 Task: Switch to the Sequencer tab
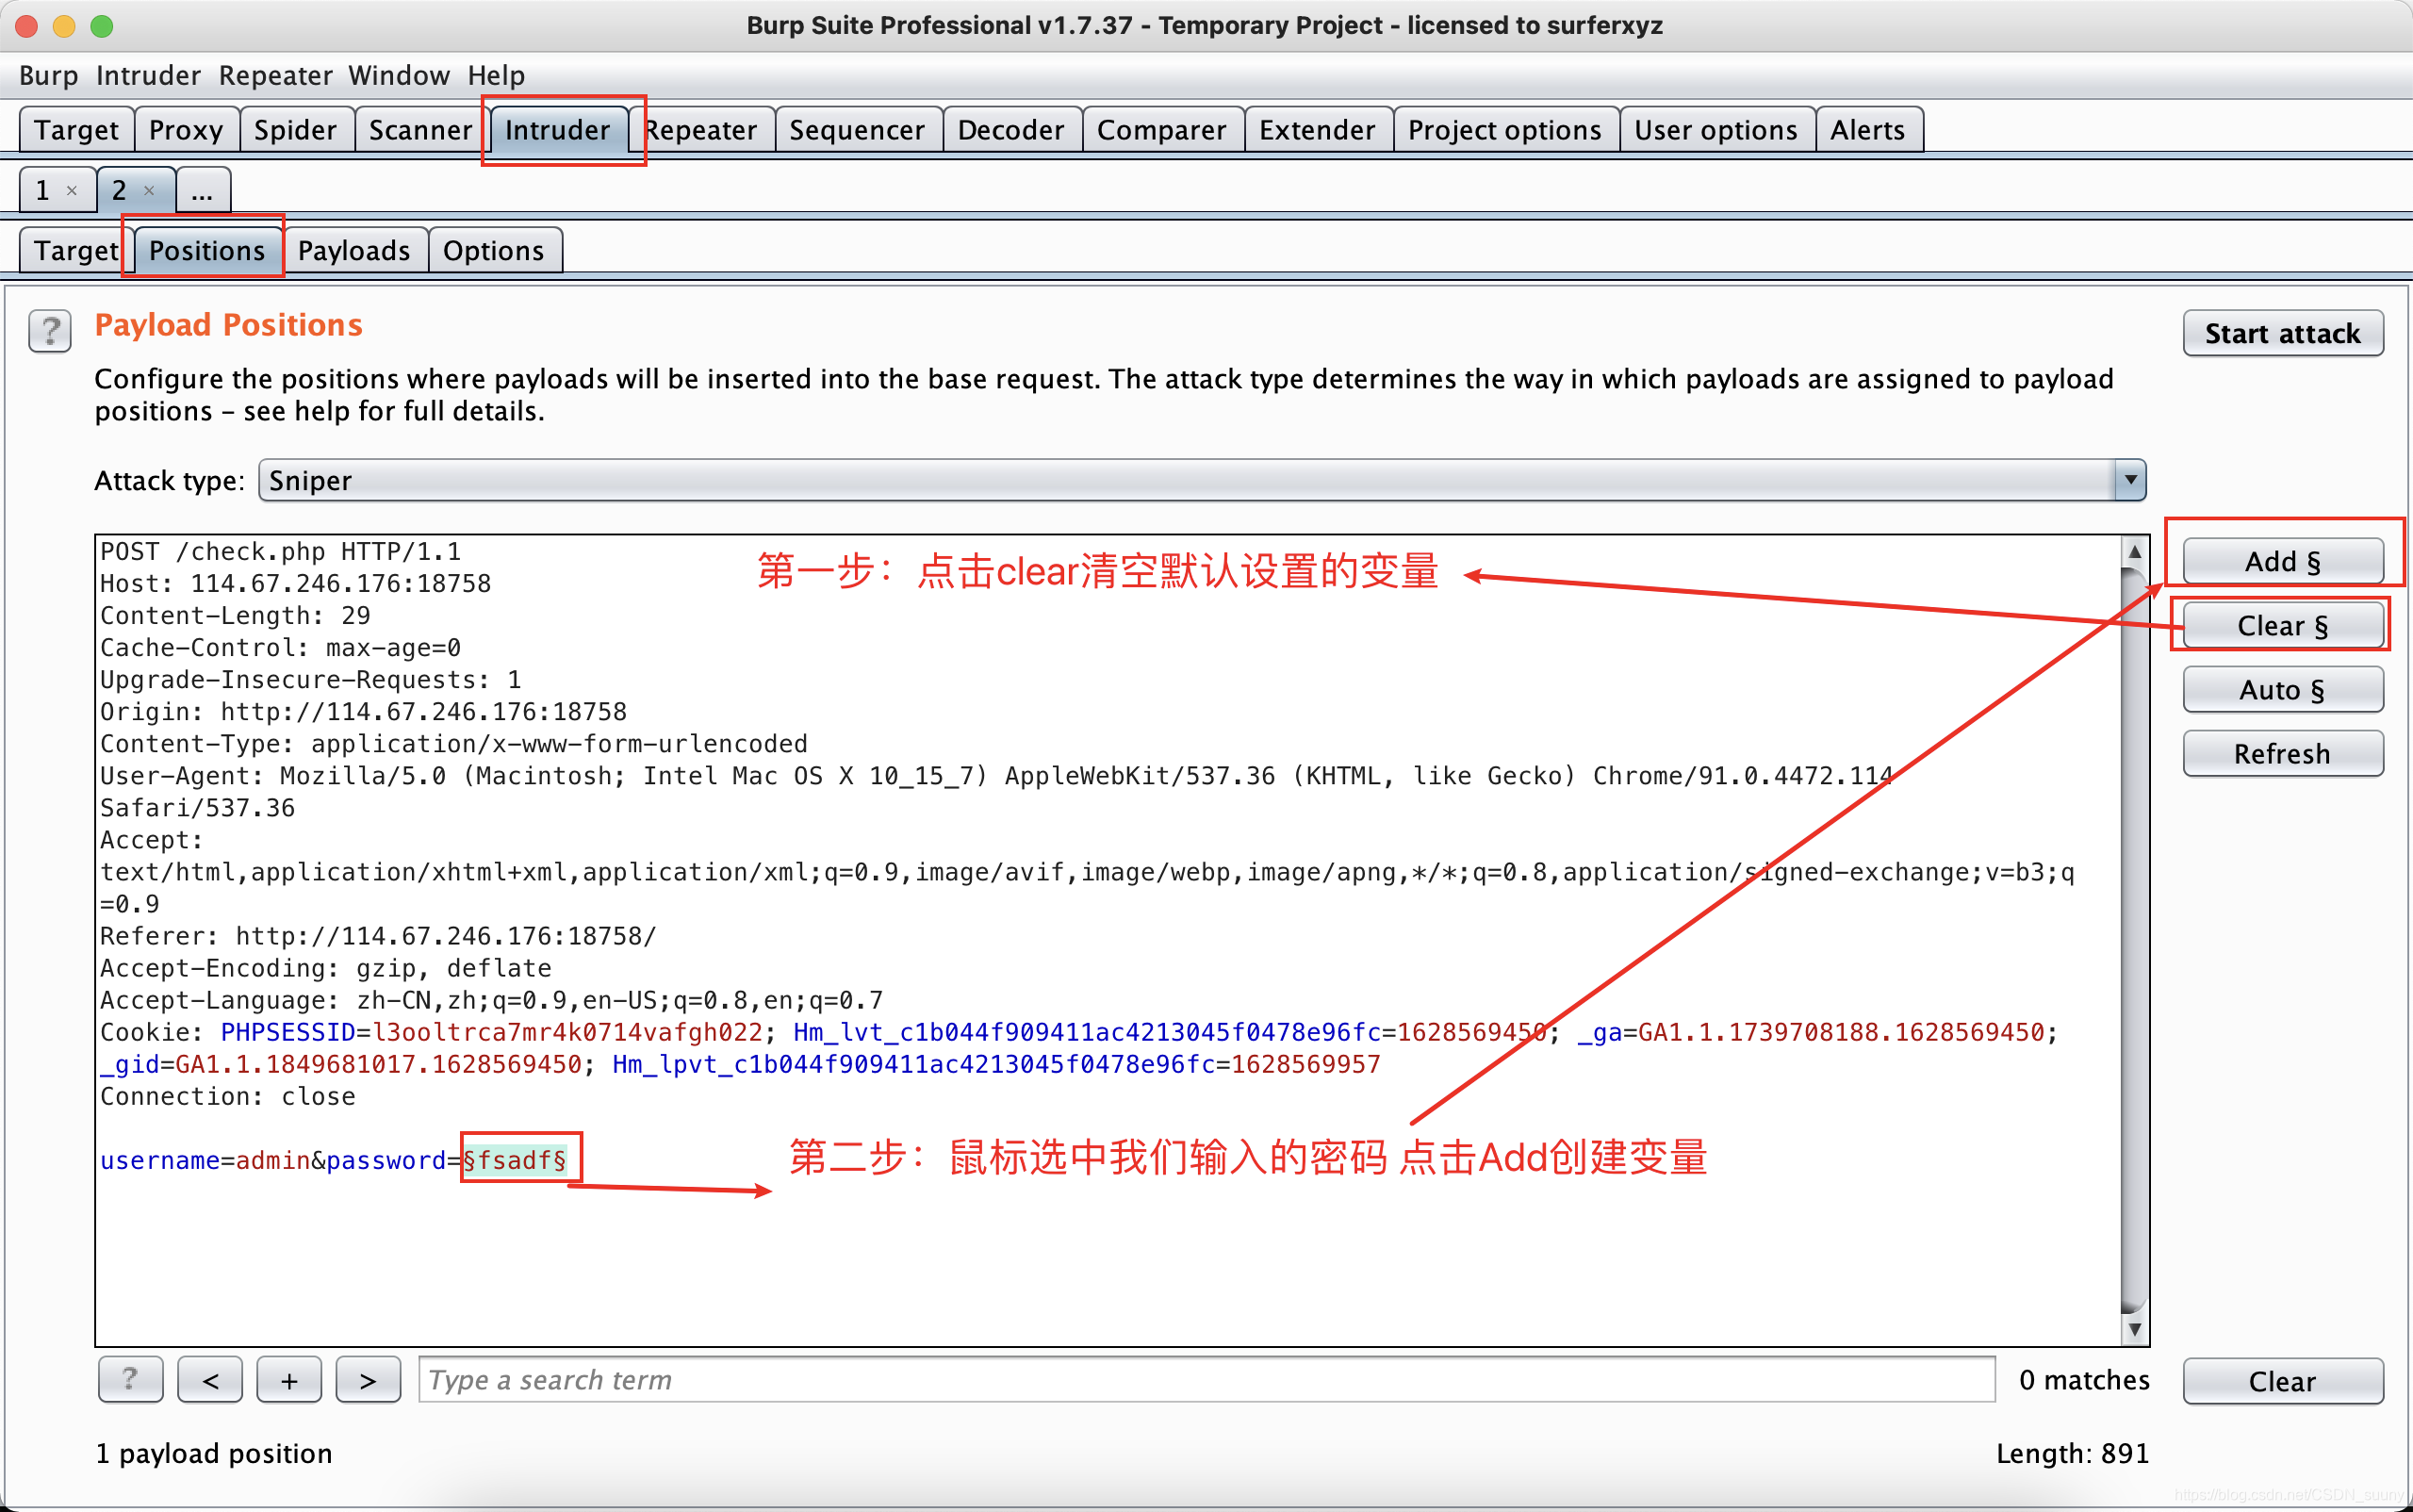click(857, 130)
